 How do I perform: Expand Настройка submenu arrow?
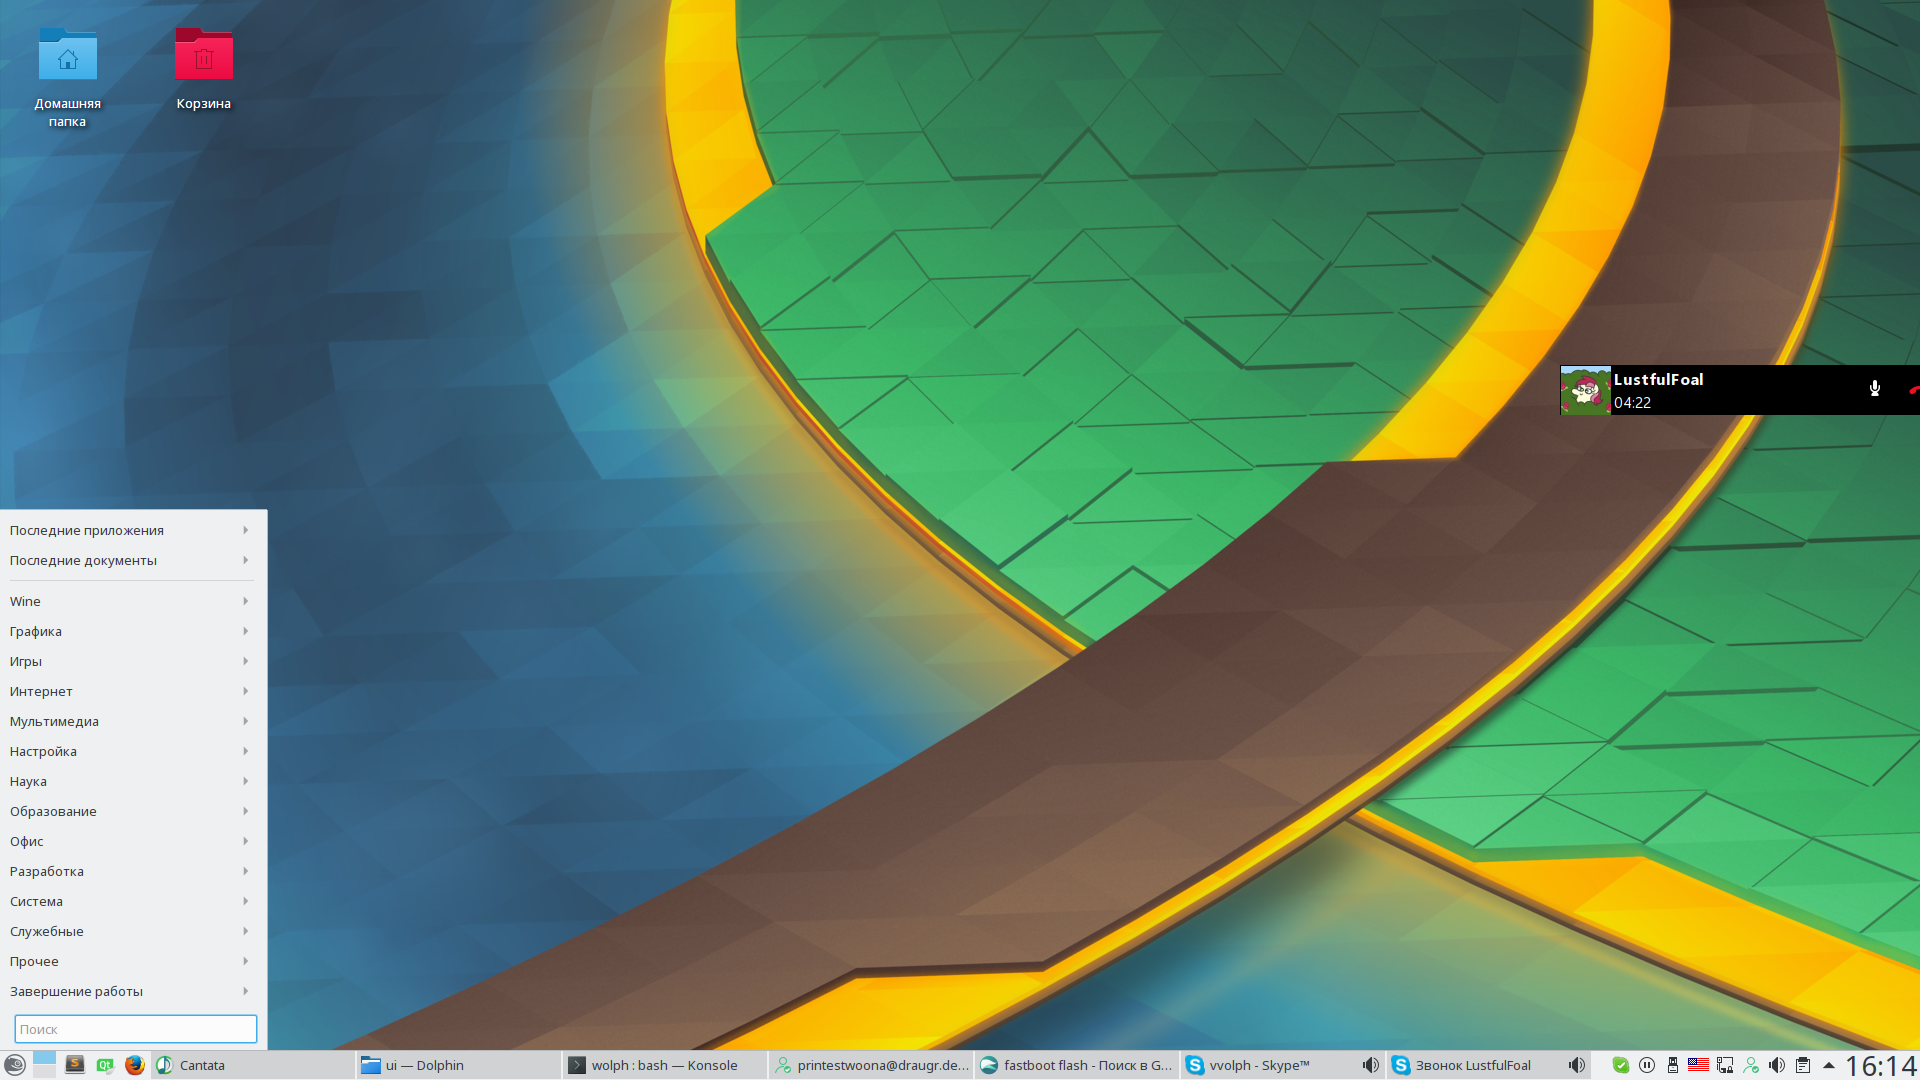pyautogui.click(x=245, y=751)
